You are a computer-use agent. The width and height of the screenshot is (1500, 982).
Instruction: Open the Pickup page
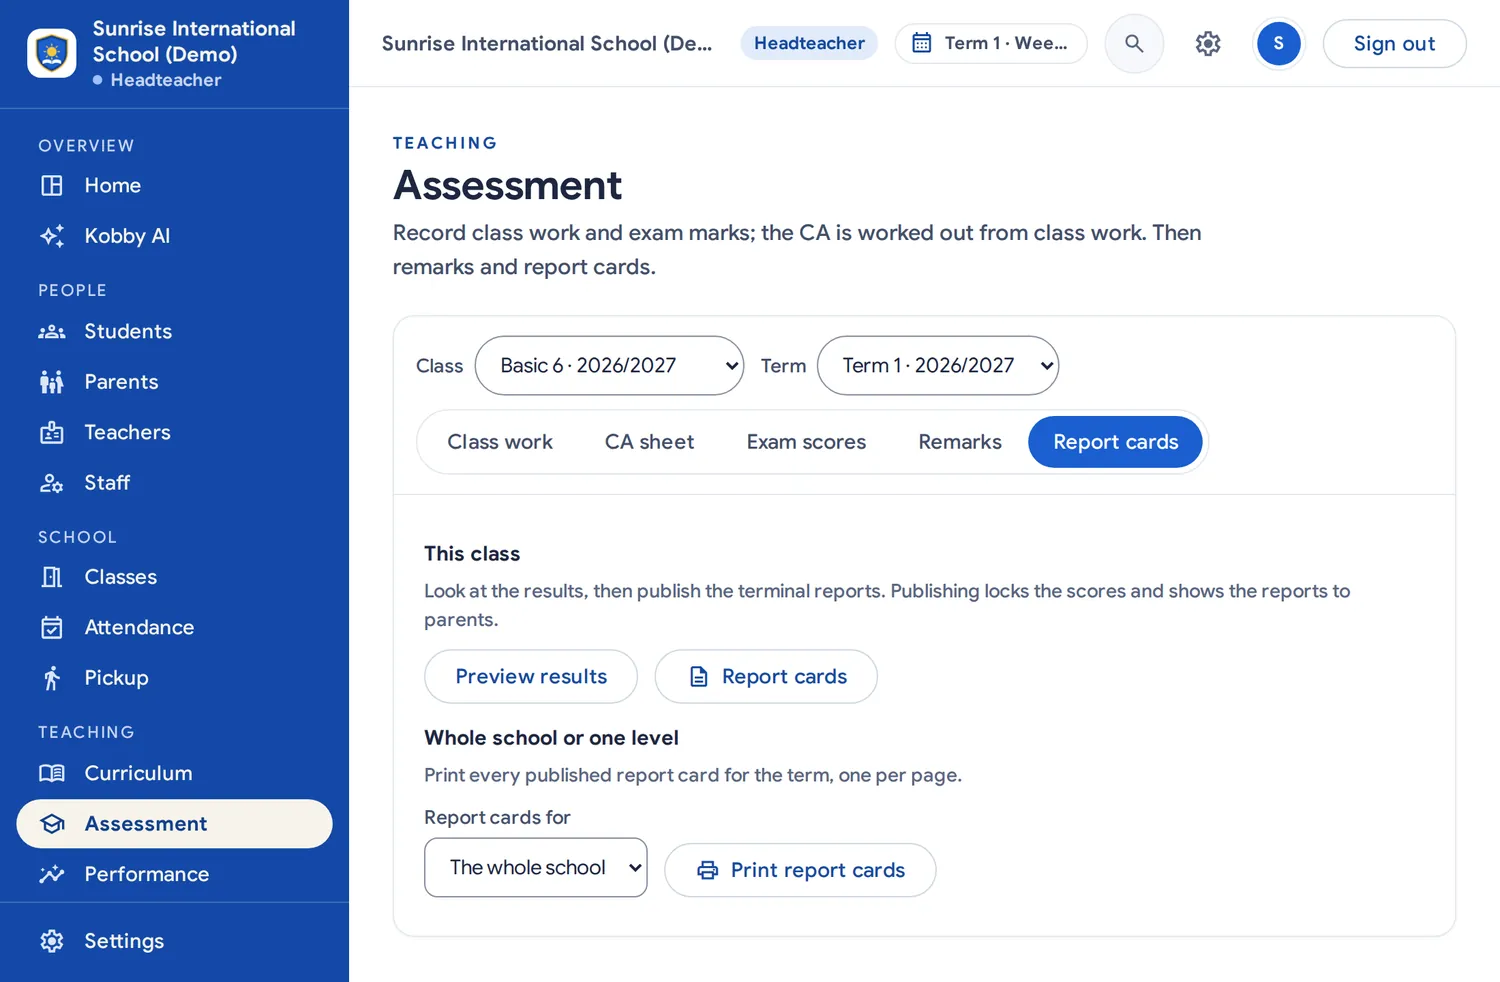174,678
